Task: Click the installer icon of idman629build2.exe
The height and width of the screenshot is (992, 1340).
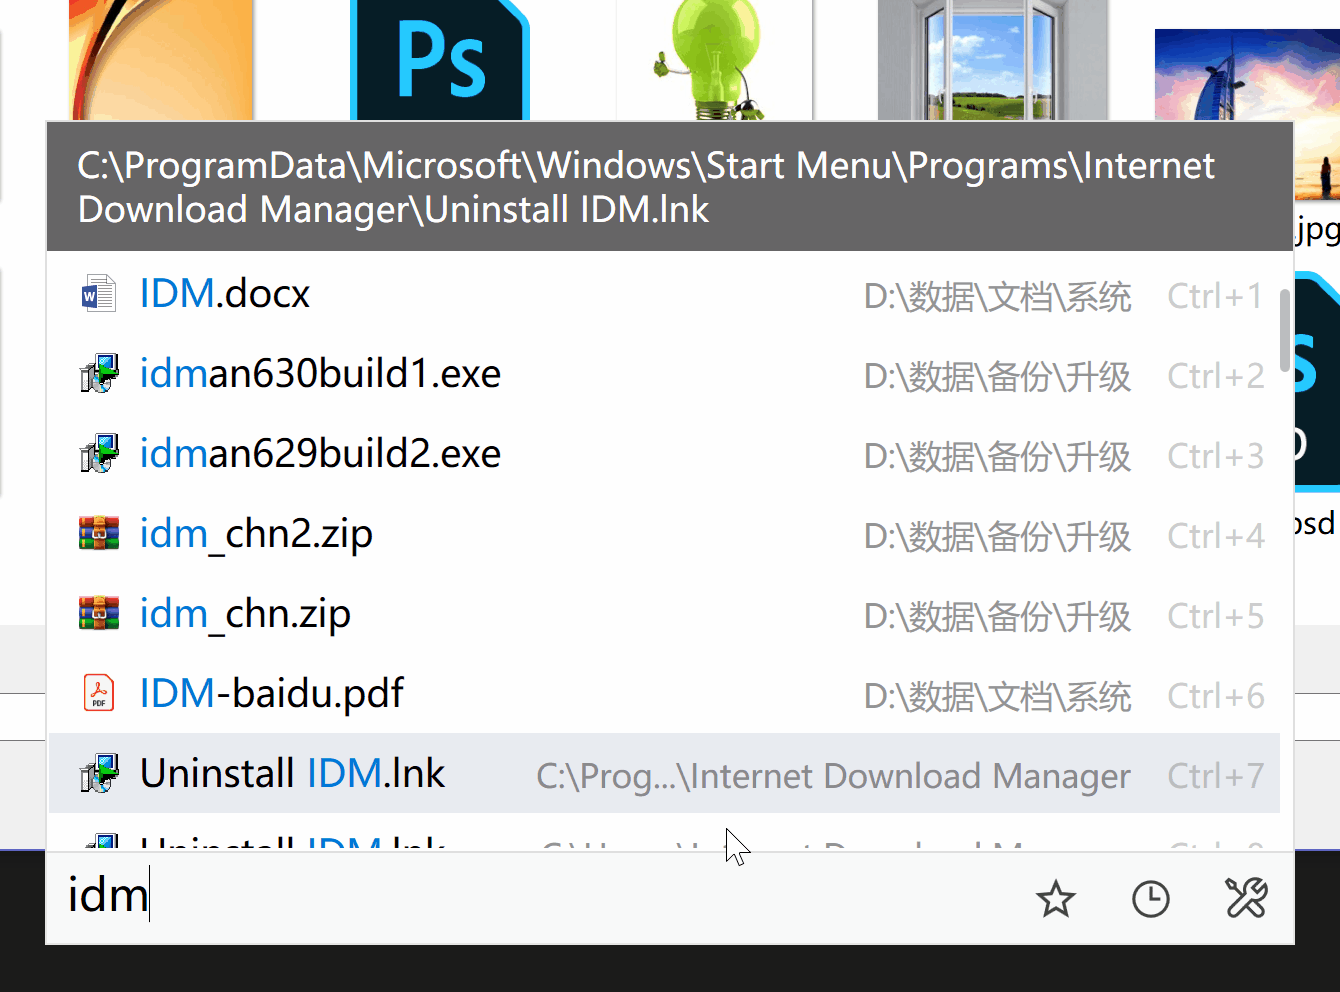Action: click(99, 454)
